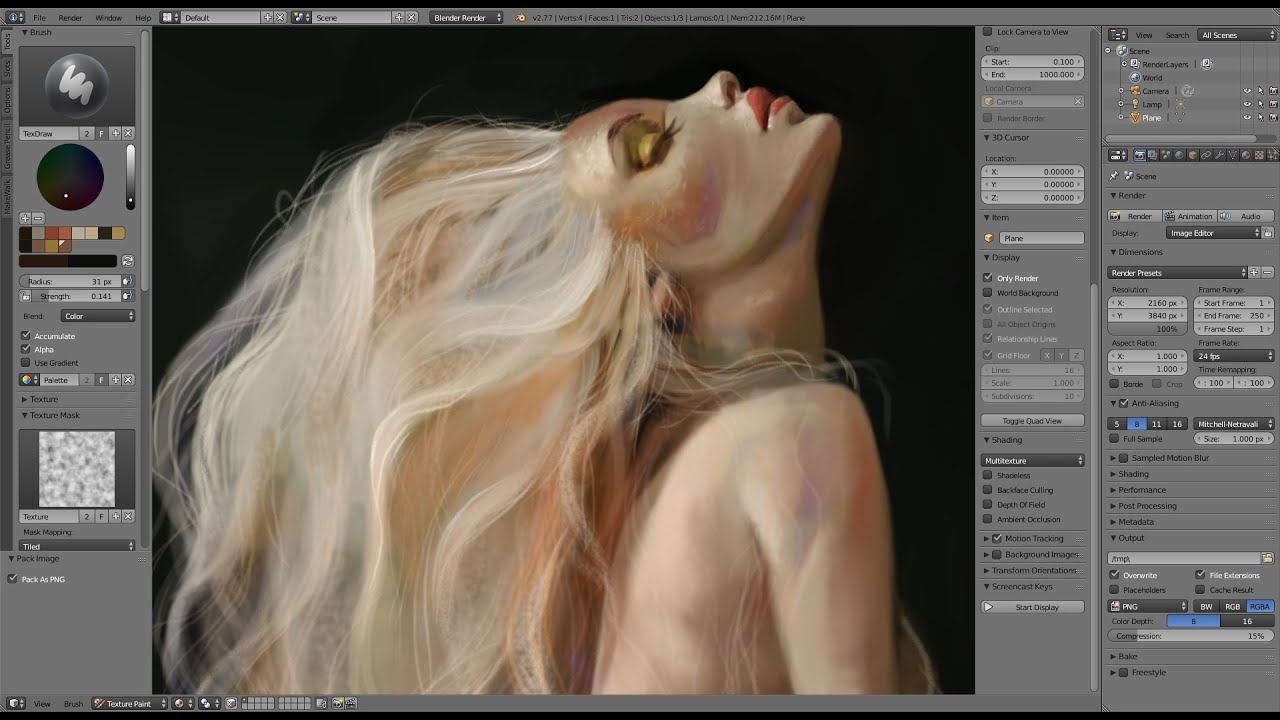Viewport: 1280px width, 720px height.
Task: Open the World properties tab icon
Action: [x=1179, y=155]
